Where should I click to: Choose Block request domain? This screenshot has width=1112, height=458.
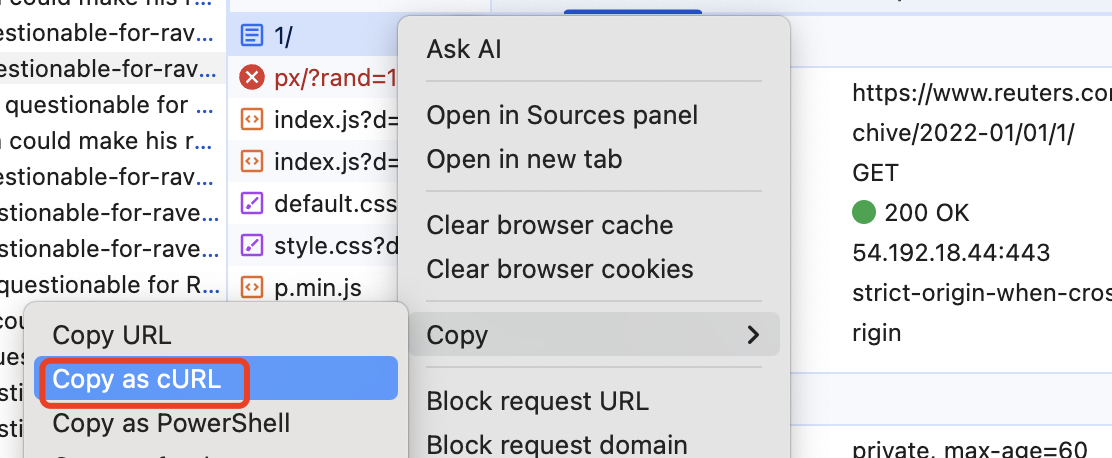[x=557, y=445]
